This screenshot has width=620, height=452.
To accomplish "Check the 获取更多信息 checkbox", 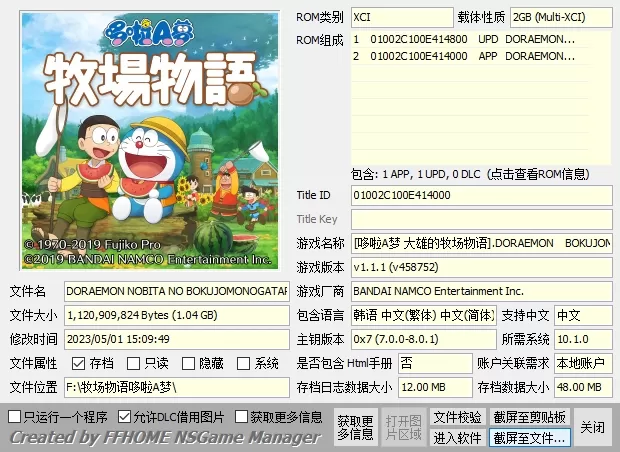I will click(x=241, y=416).
